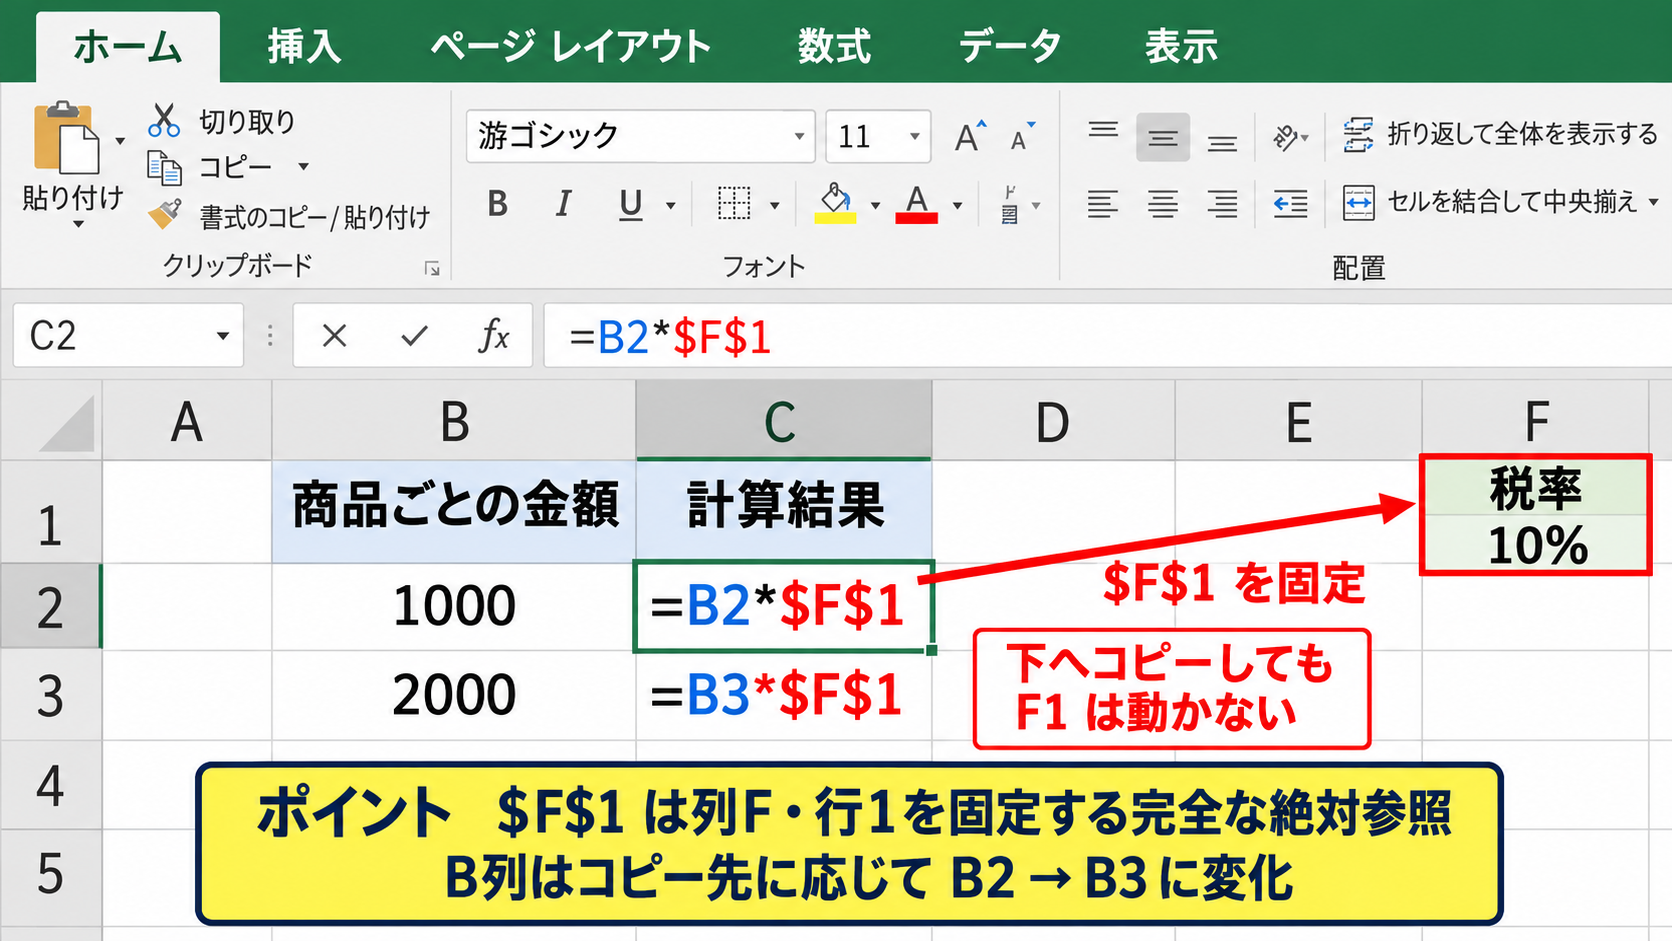
Task: Click the wrap text icon
Action: 1358,134
